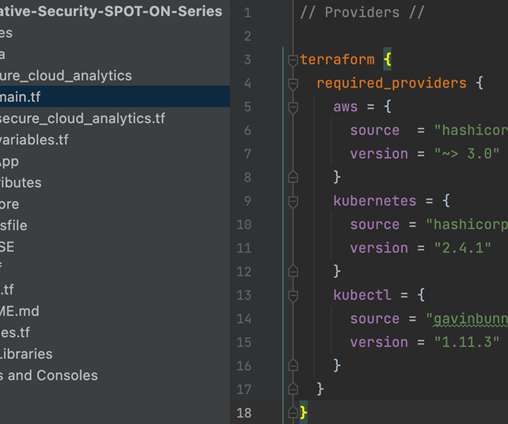The width and height of the screenshot is (508, 424).
Task: Click the 'kubernetes' identifier on line 9
Action: click(375, 201)
